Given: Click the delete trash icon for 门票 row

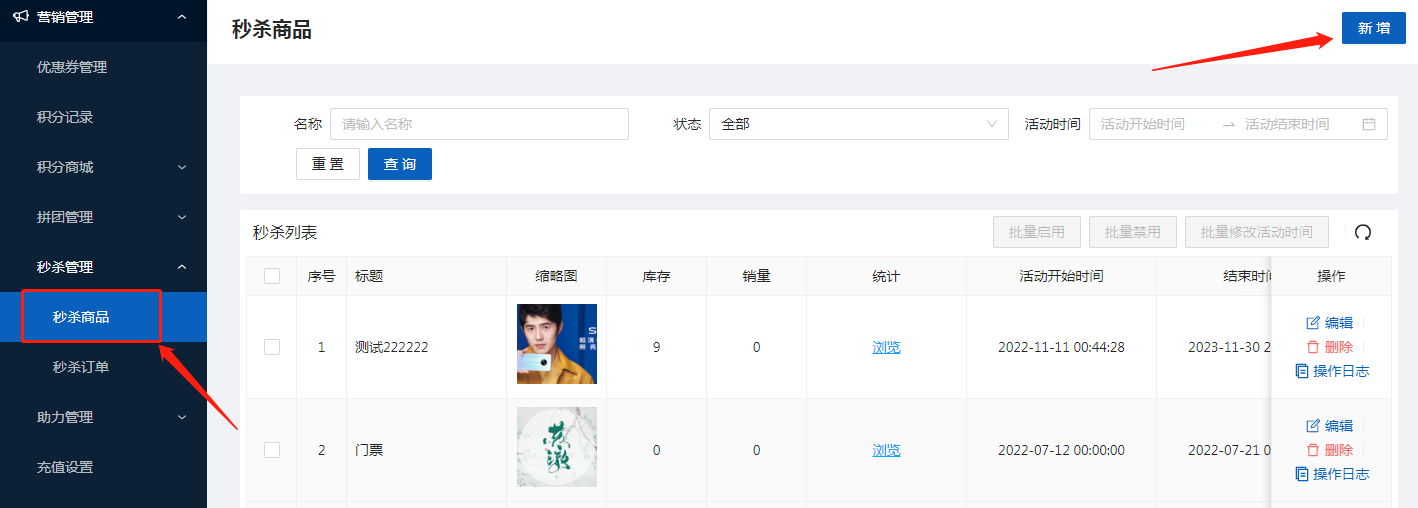Looking at the screenshot, I should pos(1313,450).
